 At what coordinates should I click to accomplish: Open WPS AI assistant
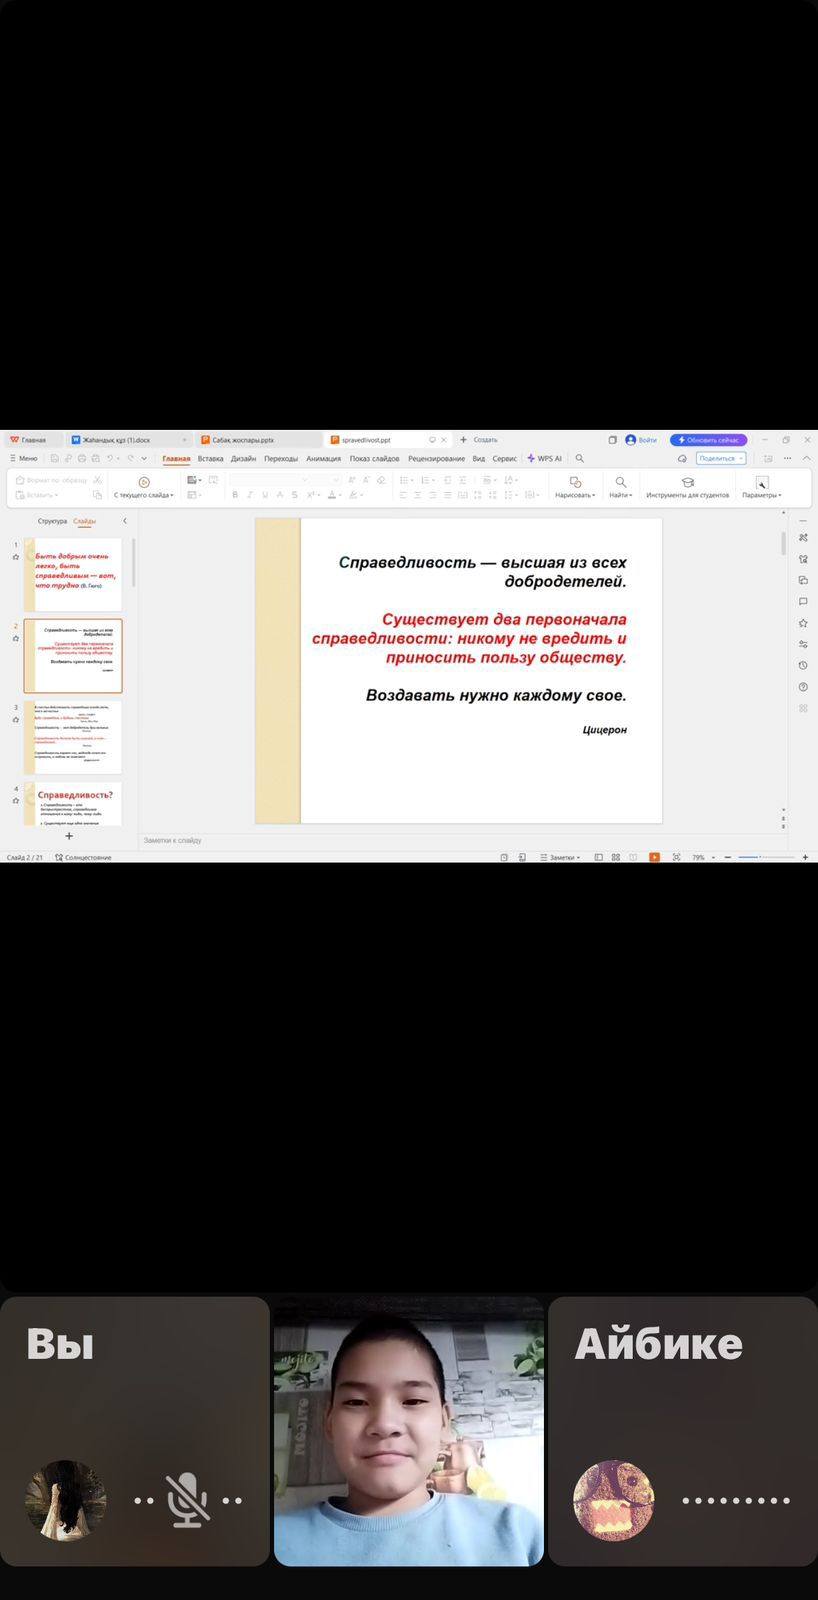click(545, 459)
